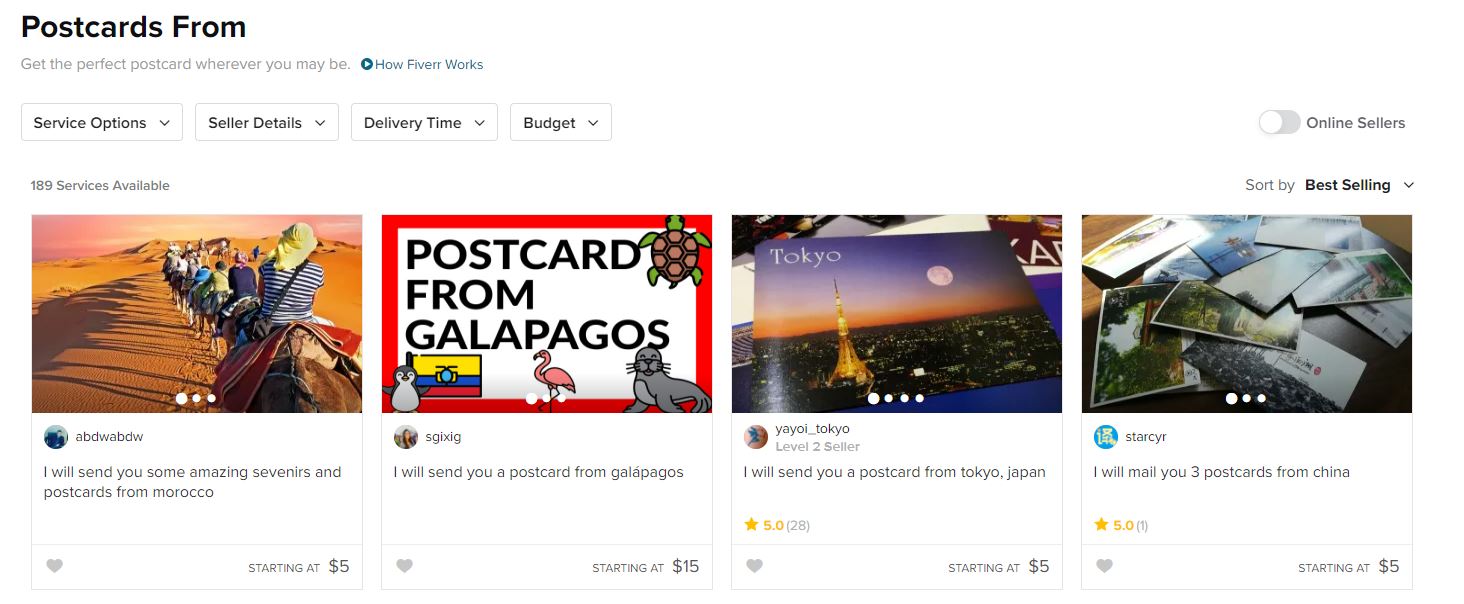Screen dimensions: 1464x604
Task: Favorite the Morocco postcards gig heart icon
Action: point(55,566)
